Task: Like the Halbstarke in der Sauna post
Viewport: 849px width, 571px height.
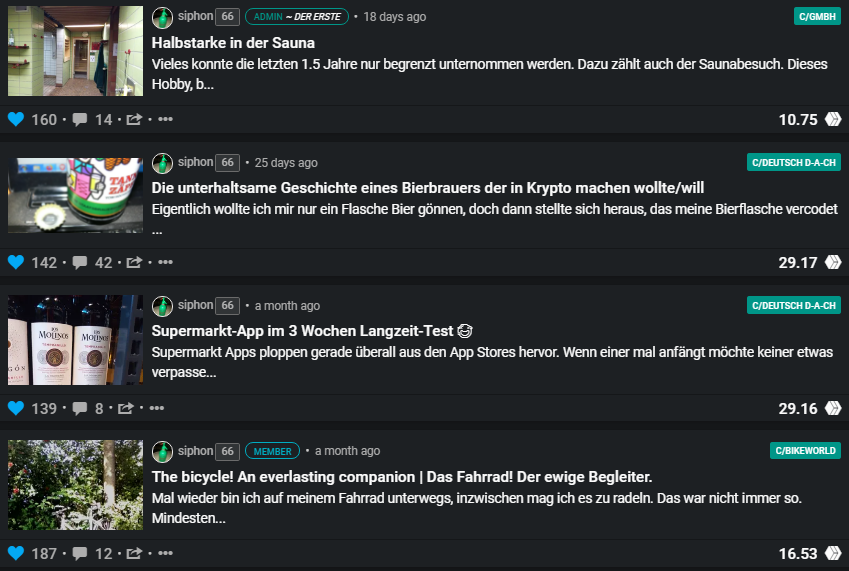Action: (x=16, y=119)
